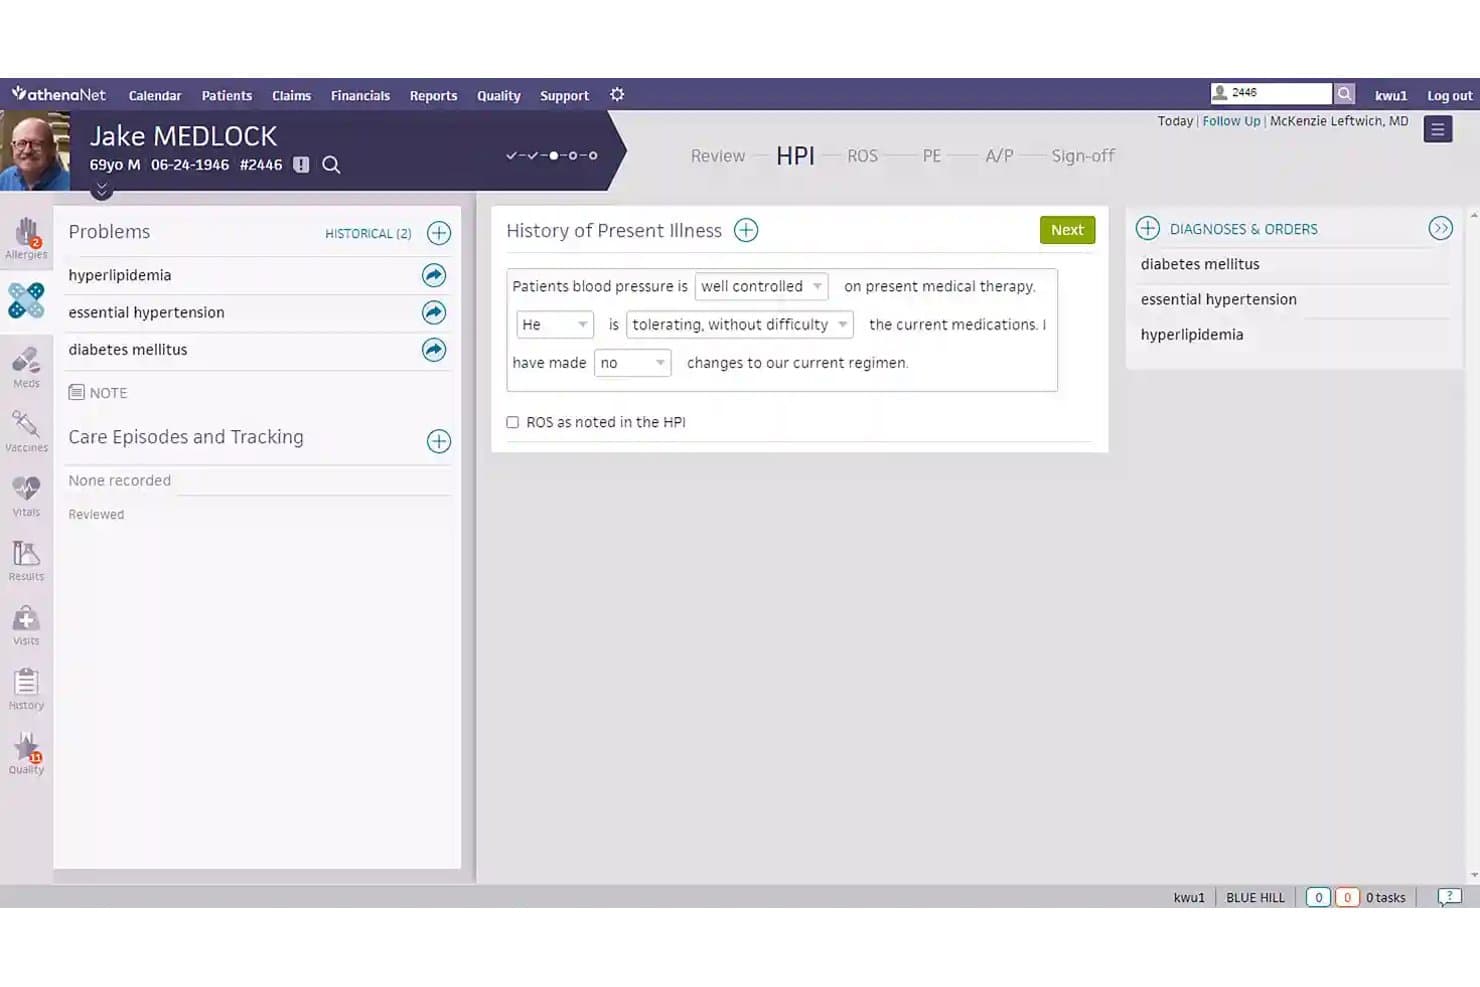Add a diagnosis or order with plus icon

click(1148, 228)
